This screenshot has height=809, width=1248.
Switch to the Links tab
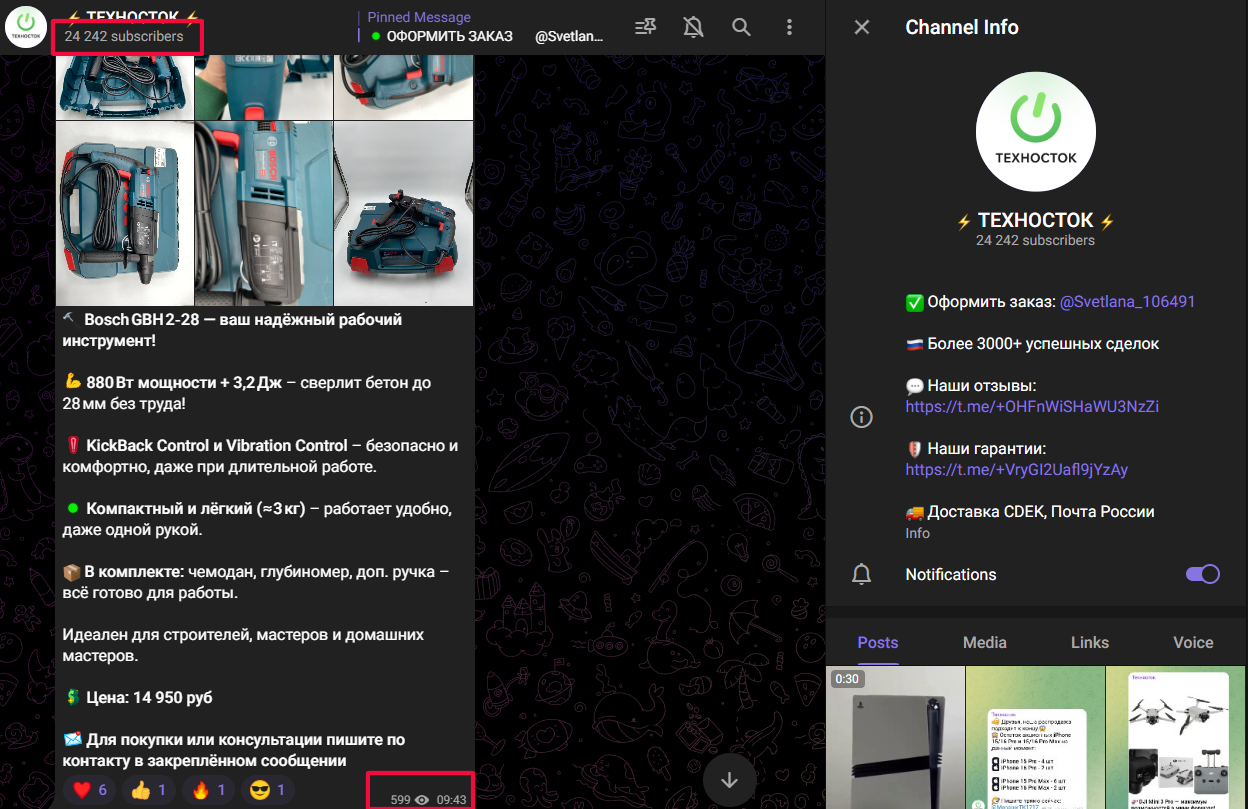(1090, 642)
